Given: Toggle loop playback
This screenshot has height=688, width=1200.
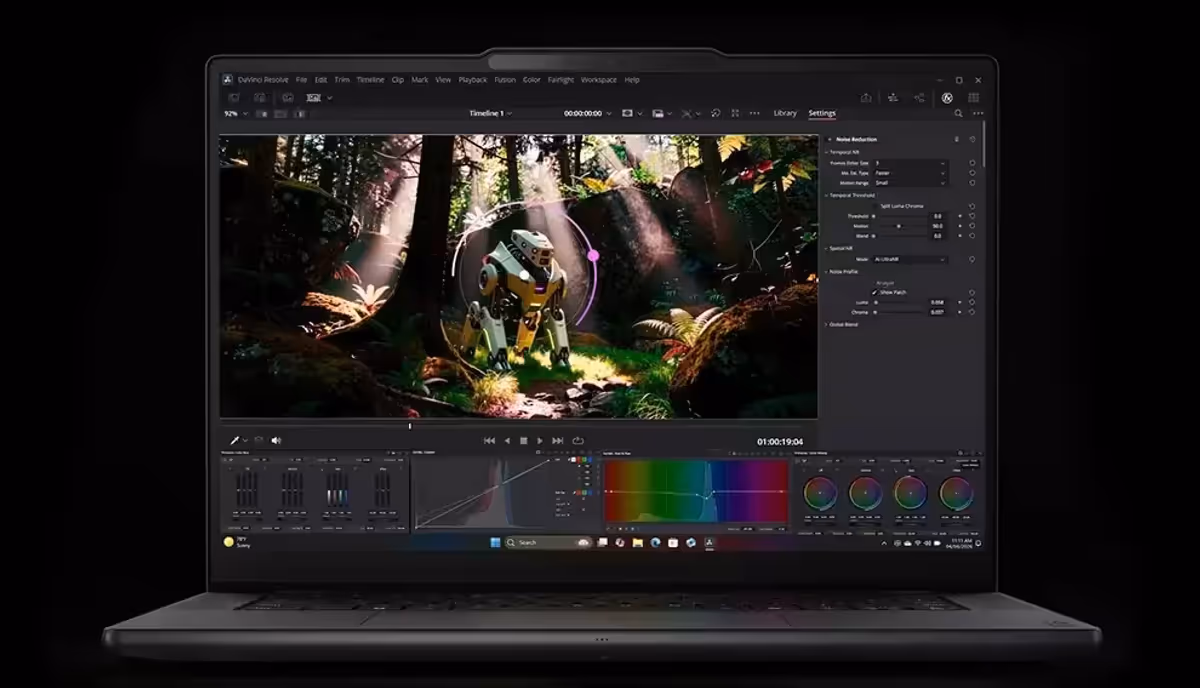Looking at the screenshot, I should [x=578, y=440].
